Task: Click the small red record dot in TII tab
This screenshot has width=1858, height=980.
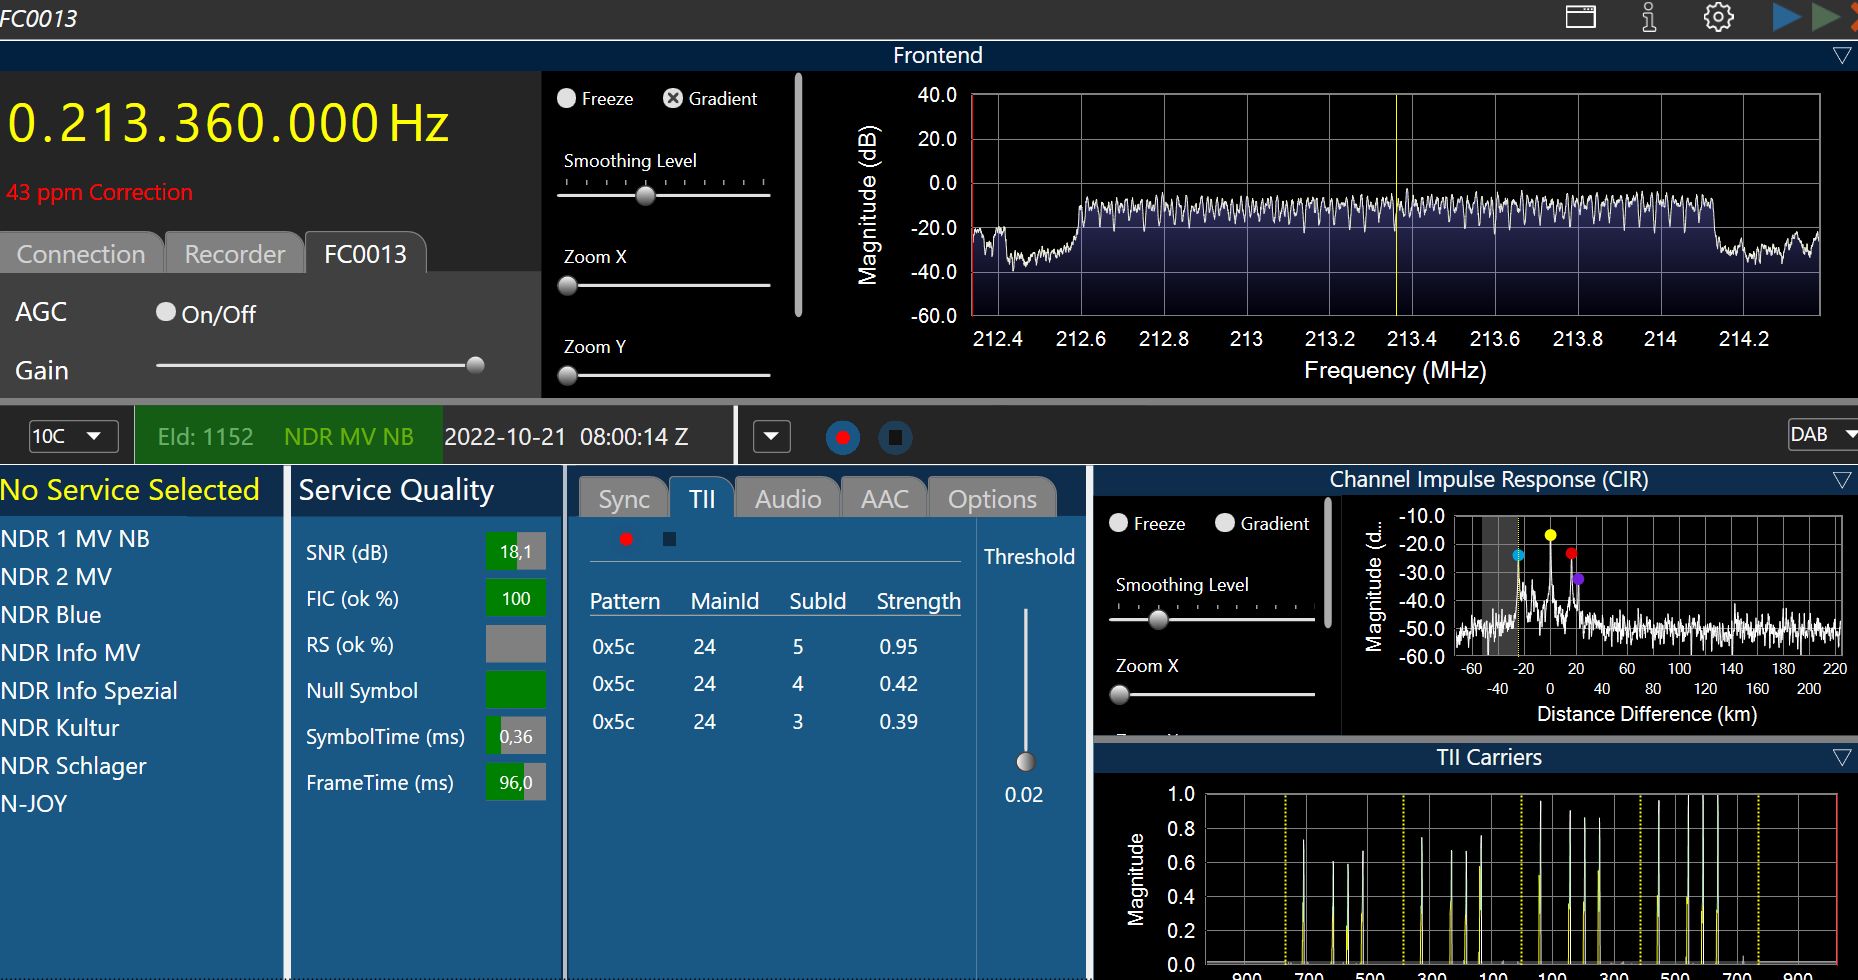Action: (x=626, y=540)
